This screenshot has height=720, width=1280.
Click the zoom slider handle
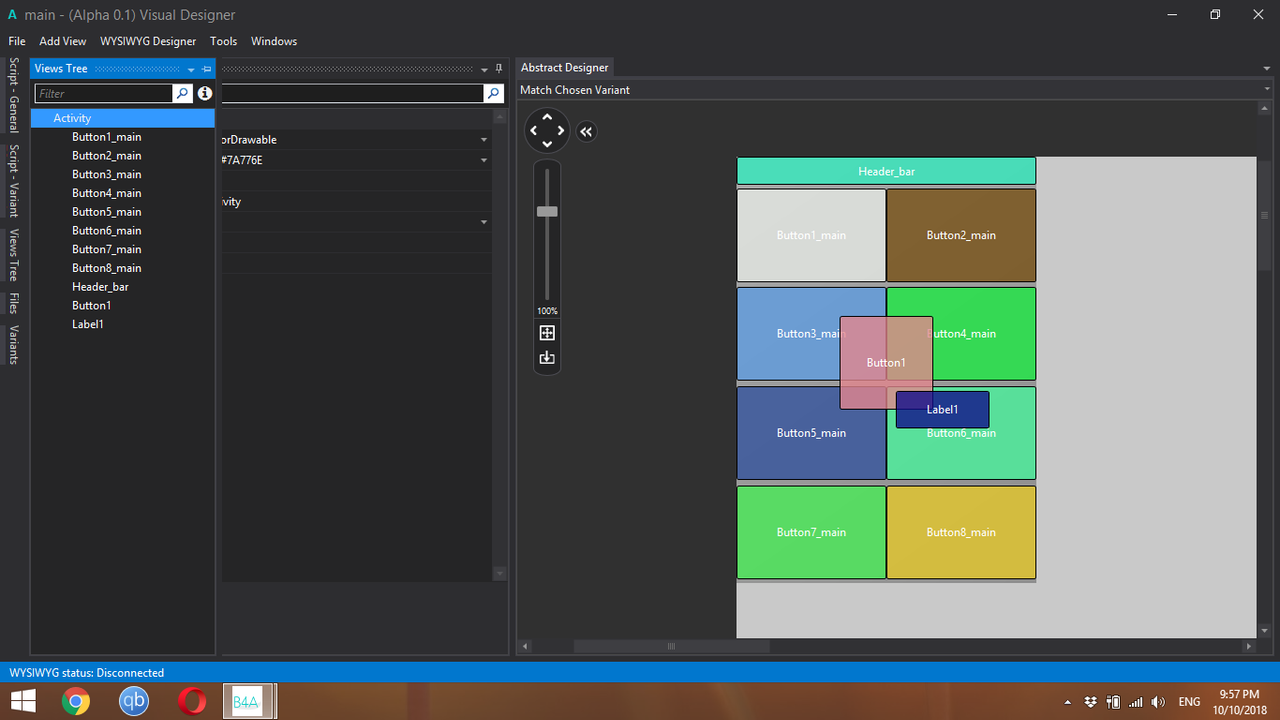pos(547,211)
